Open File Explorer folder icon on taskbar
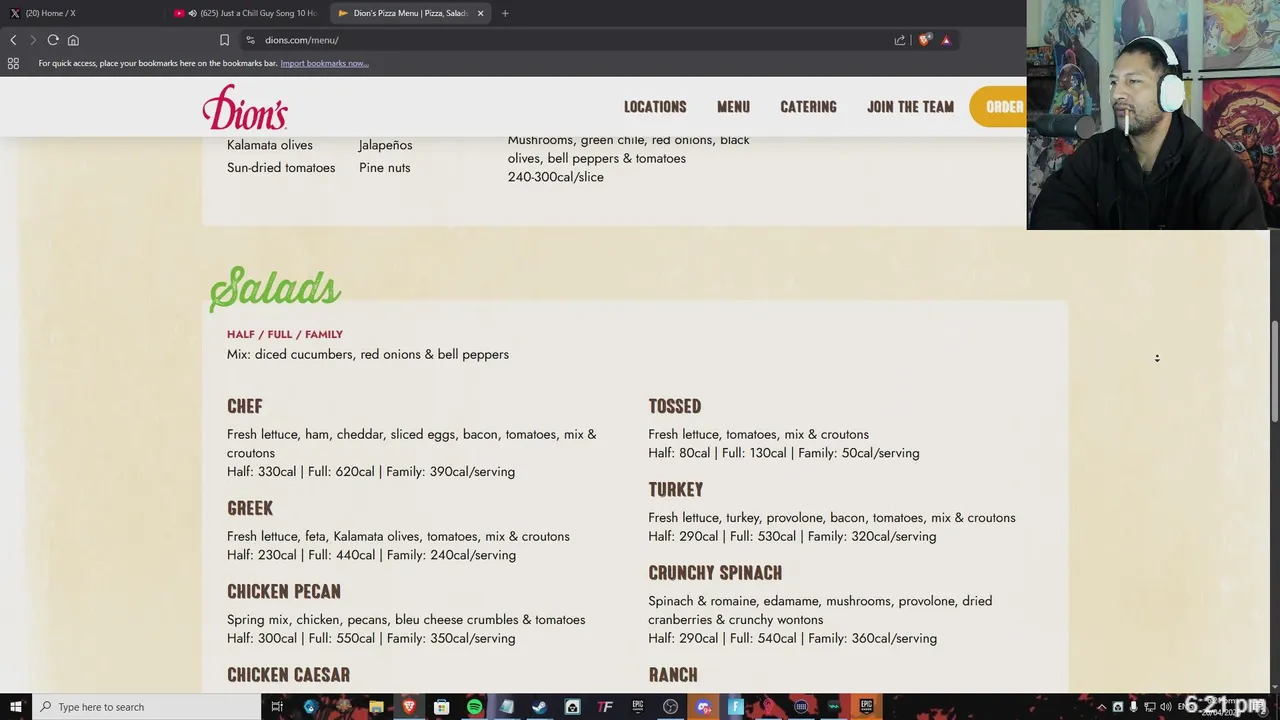This screenshot has width=1280, height=720. [376, 707]
